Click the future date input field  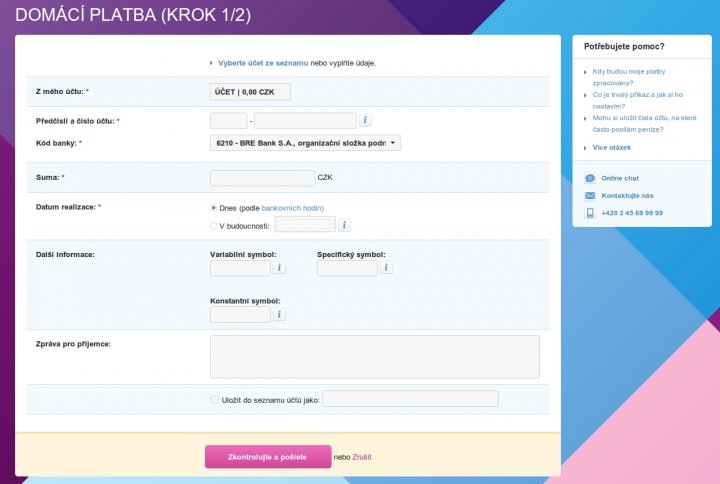(x=305, y=225)
